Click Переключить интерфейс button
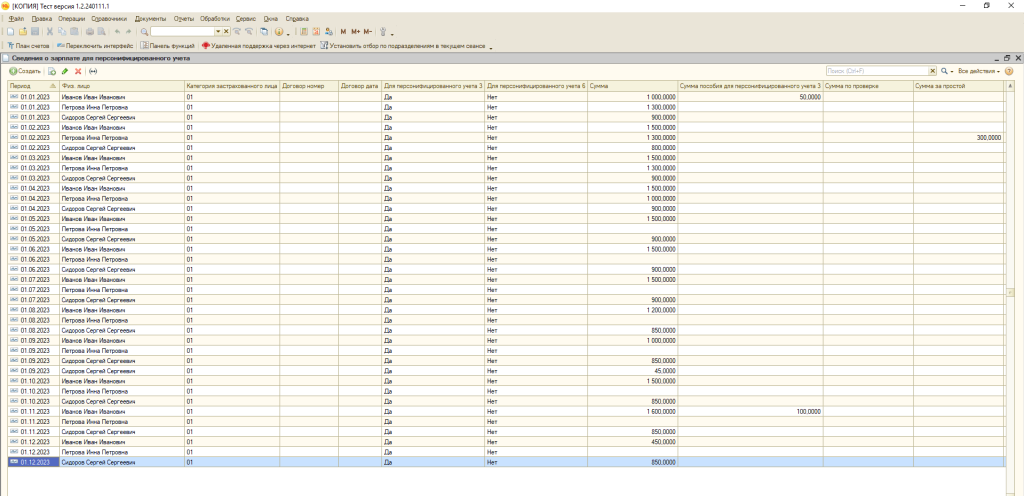This screenshot has width=1024, height=496. [x=95, y=46]
